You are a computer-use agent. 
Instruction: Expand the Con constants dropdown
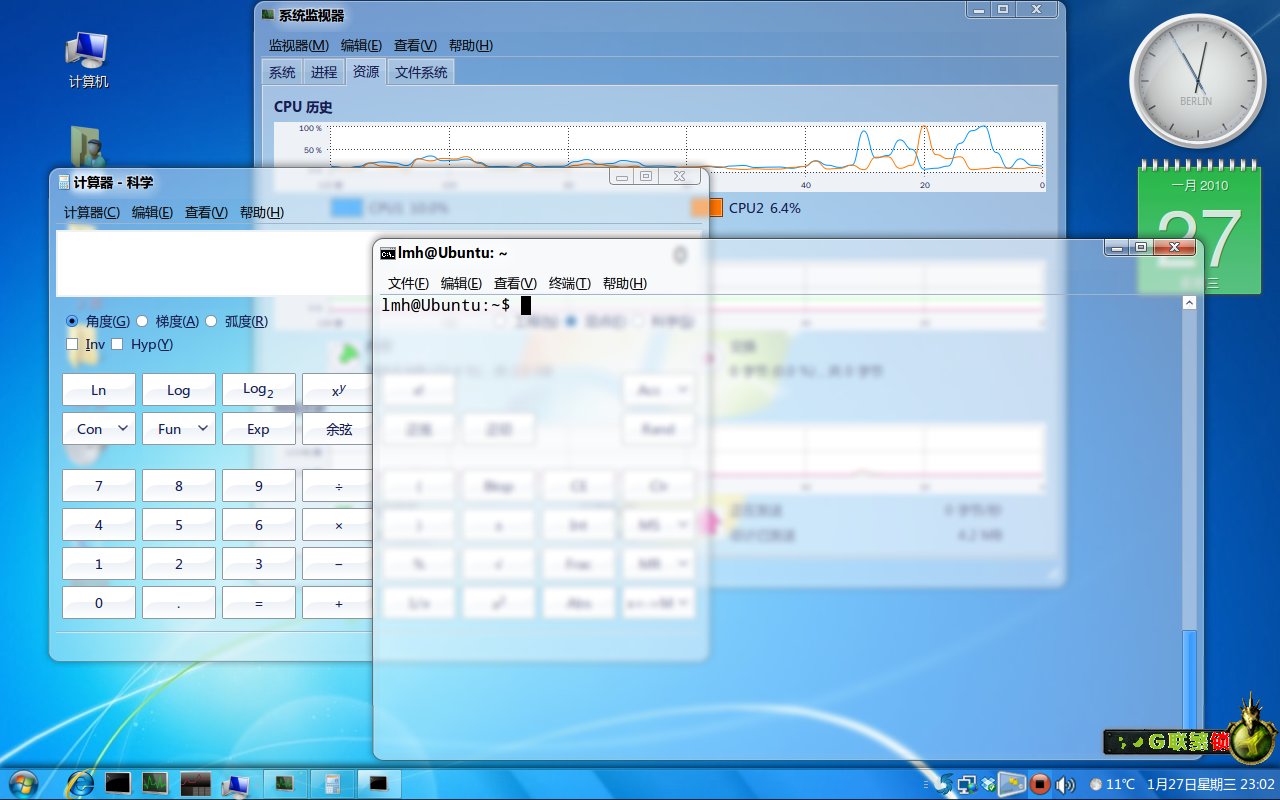pyautogui.click(x=99, y=429)
